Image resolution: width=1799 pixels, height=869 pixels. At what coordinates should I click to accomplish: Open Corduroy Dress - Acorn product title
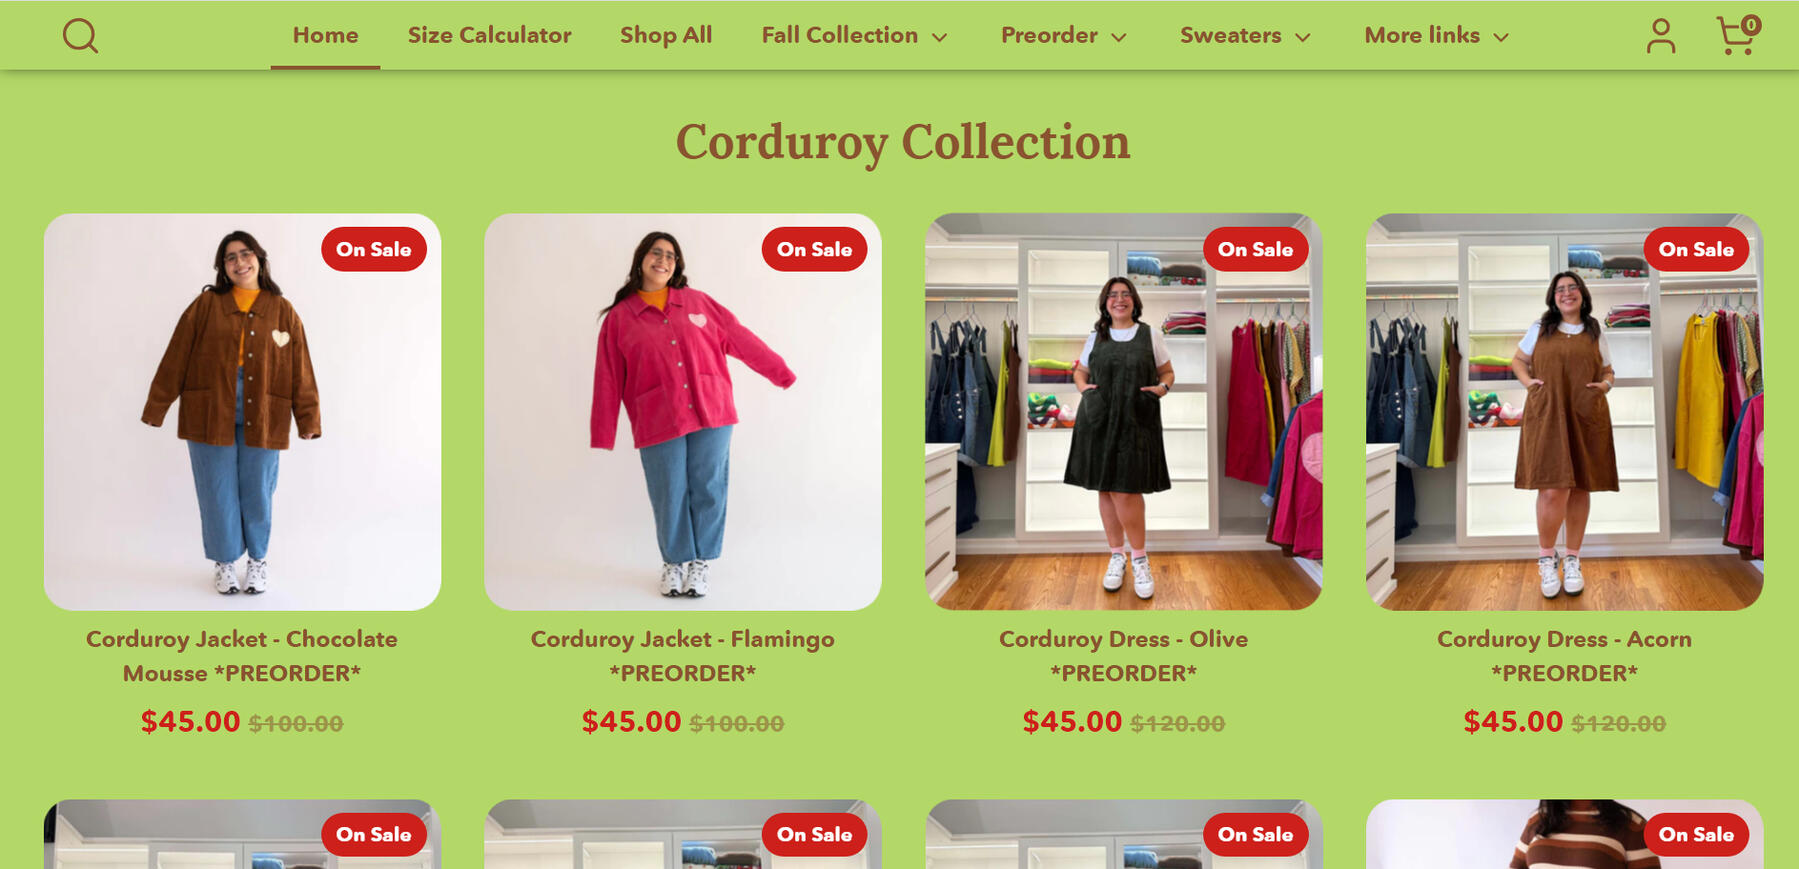[x=1564, y=656]
